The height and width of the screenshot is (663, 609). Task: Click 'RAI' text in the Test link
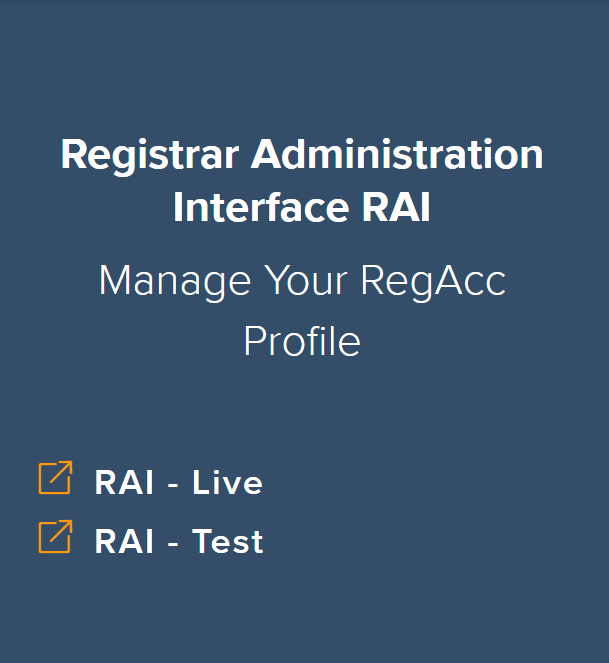[x=124, y=541]
